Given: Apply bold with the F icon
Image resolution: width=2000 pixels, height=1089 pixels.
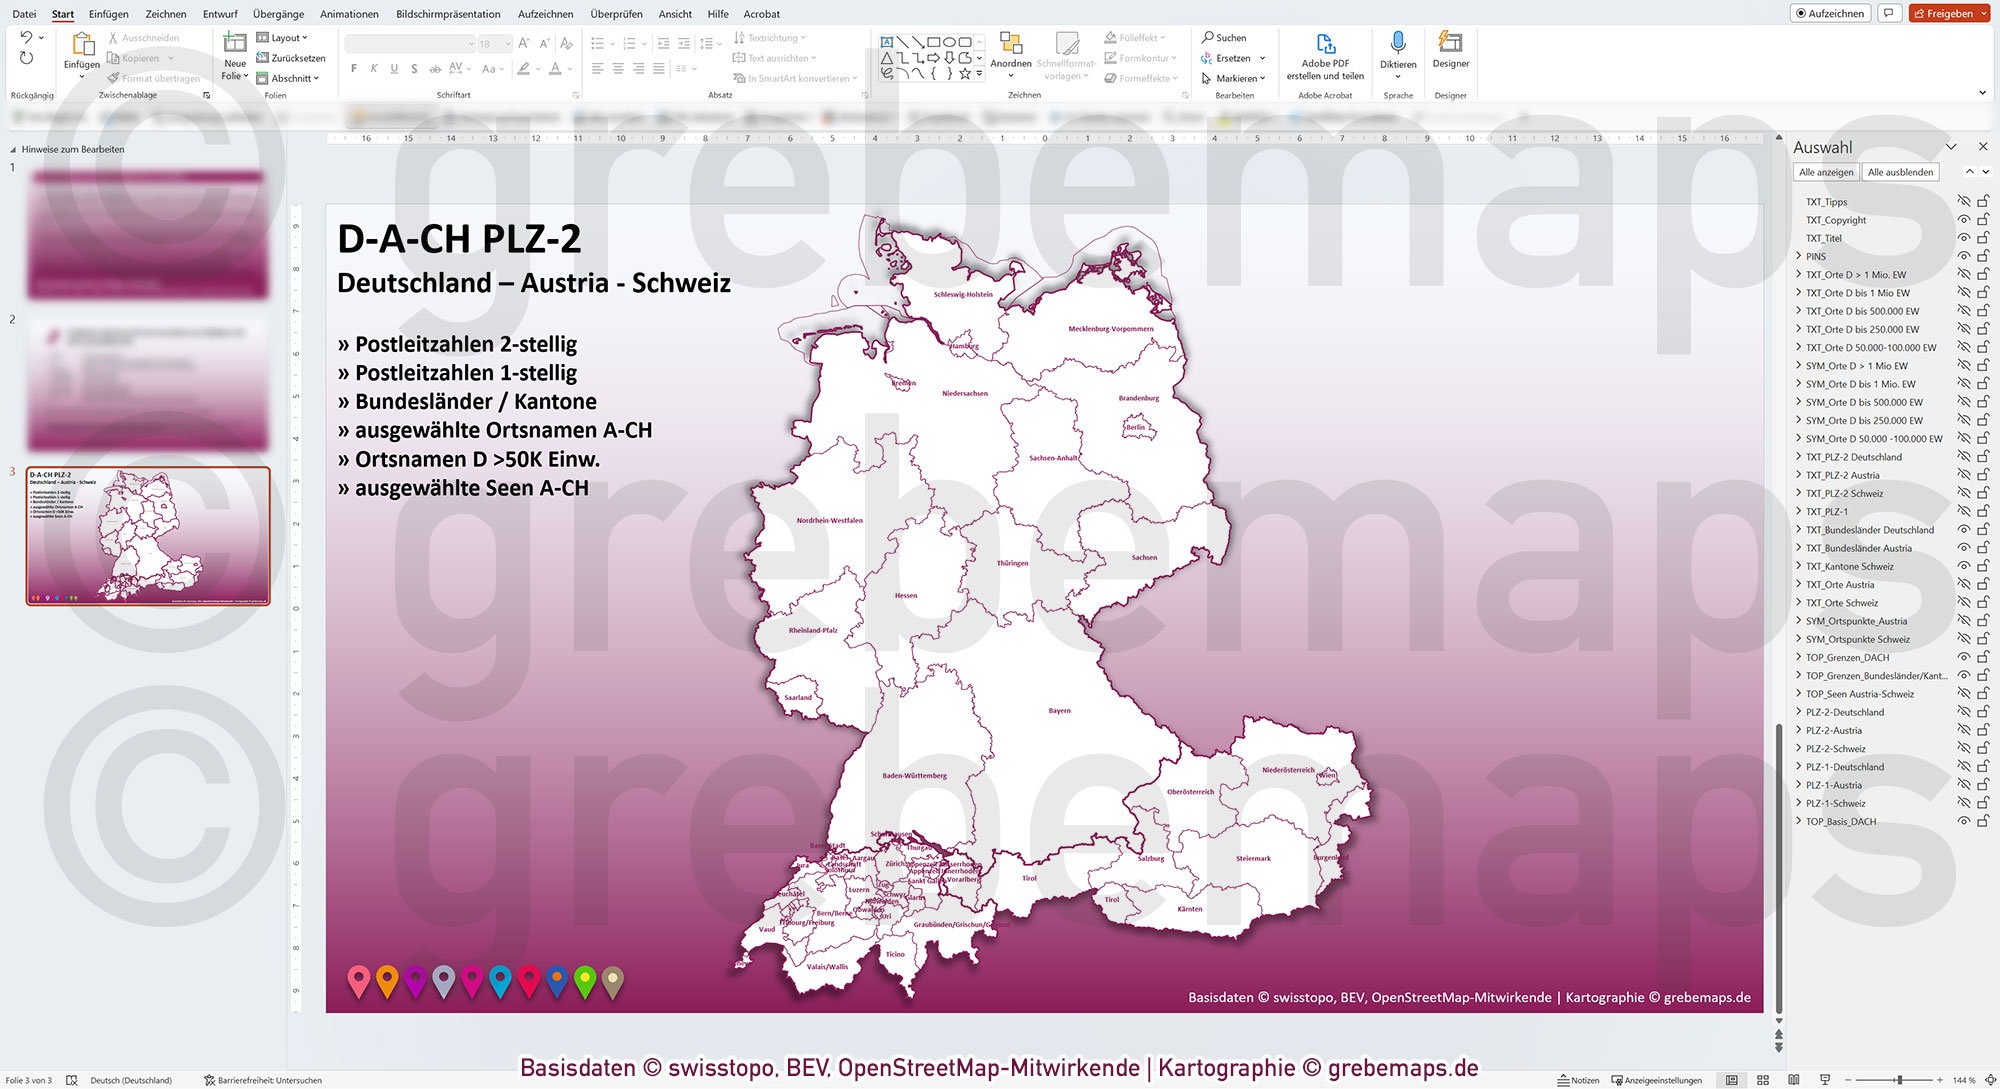Looking at the screenshot, I should tap(353, 68).
